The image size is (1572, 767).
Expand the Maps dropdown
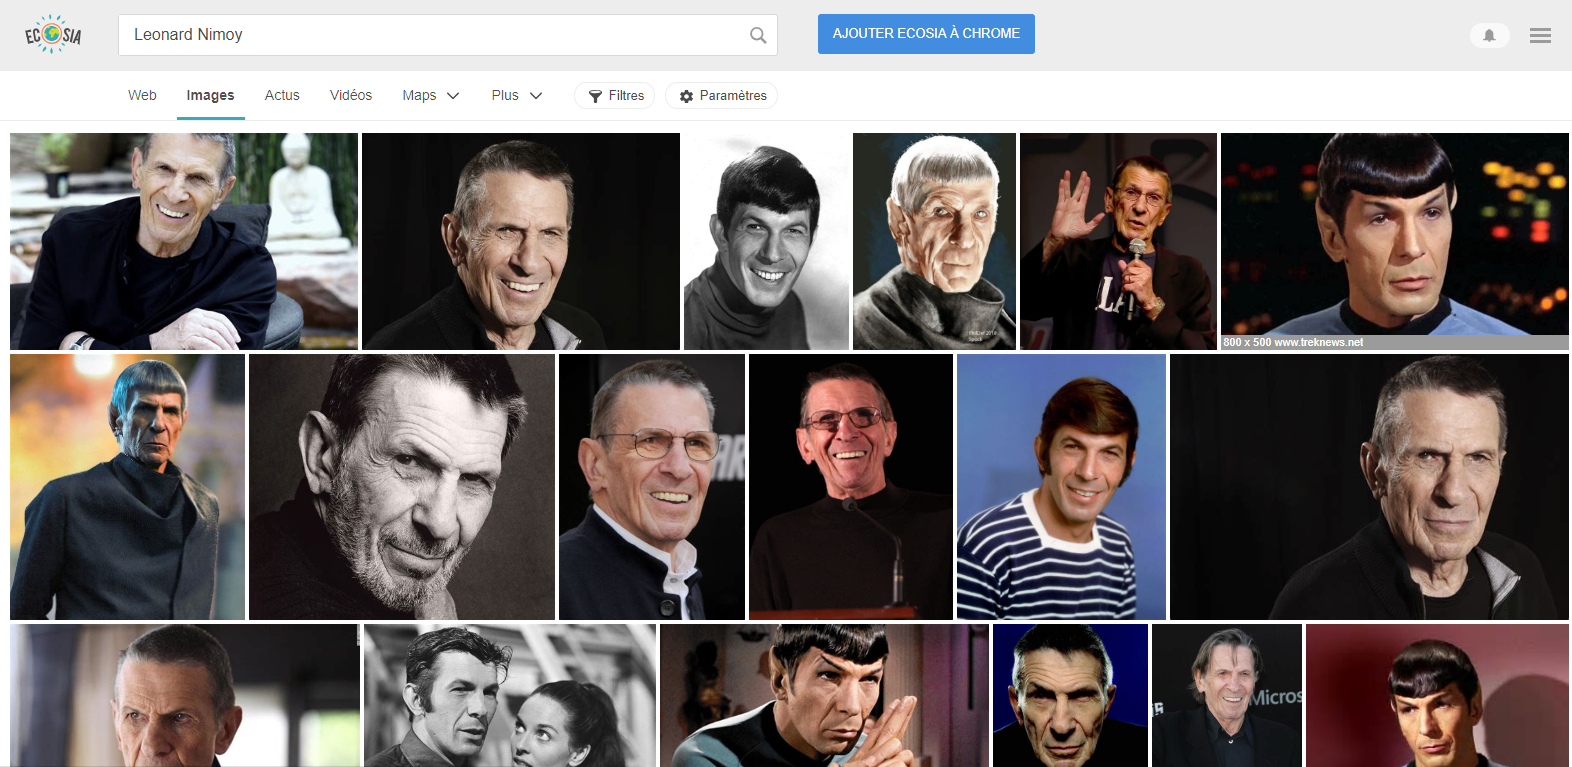(431, 96)
